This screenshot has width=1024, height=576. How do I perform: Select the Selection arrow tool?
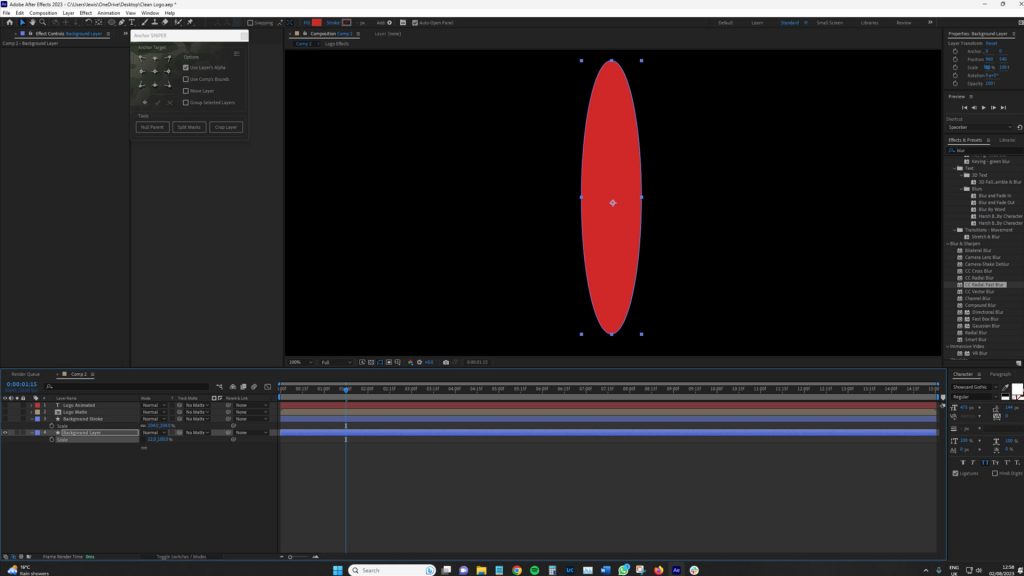coord(22,22)
